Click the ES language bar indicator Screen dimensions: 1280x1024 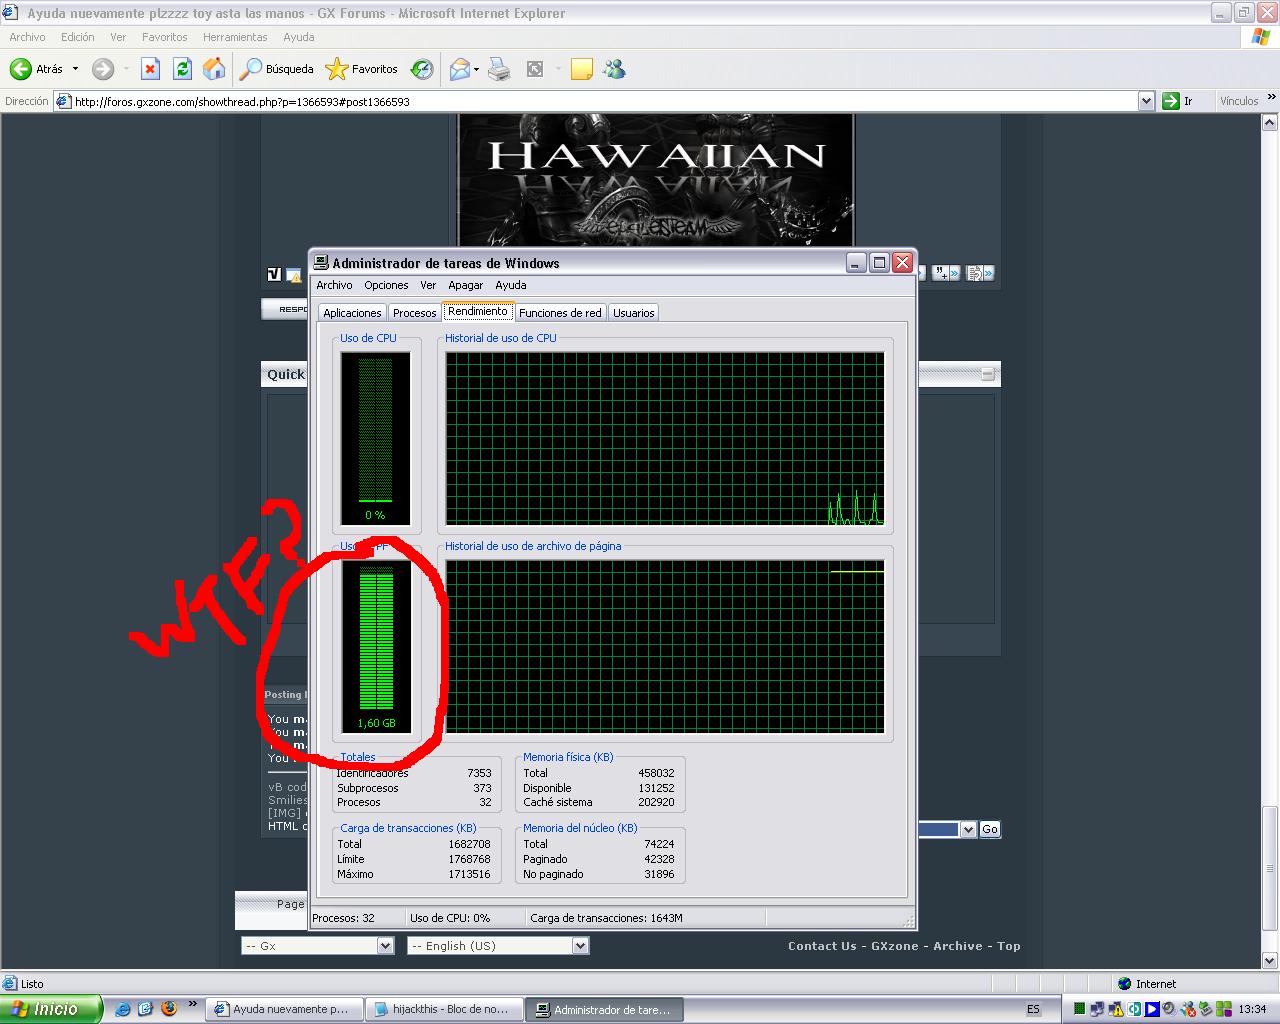[x=1033, y=1009]
